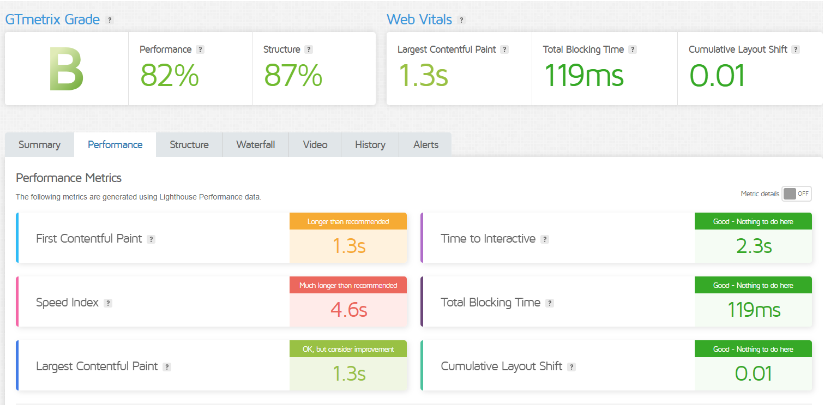
Task: Click the 'Longer than recommended' orange label
Action: tap(349, 221)
